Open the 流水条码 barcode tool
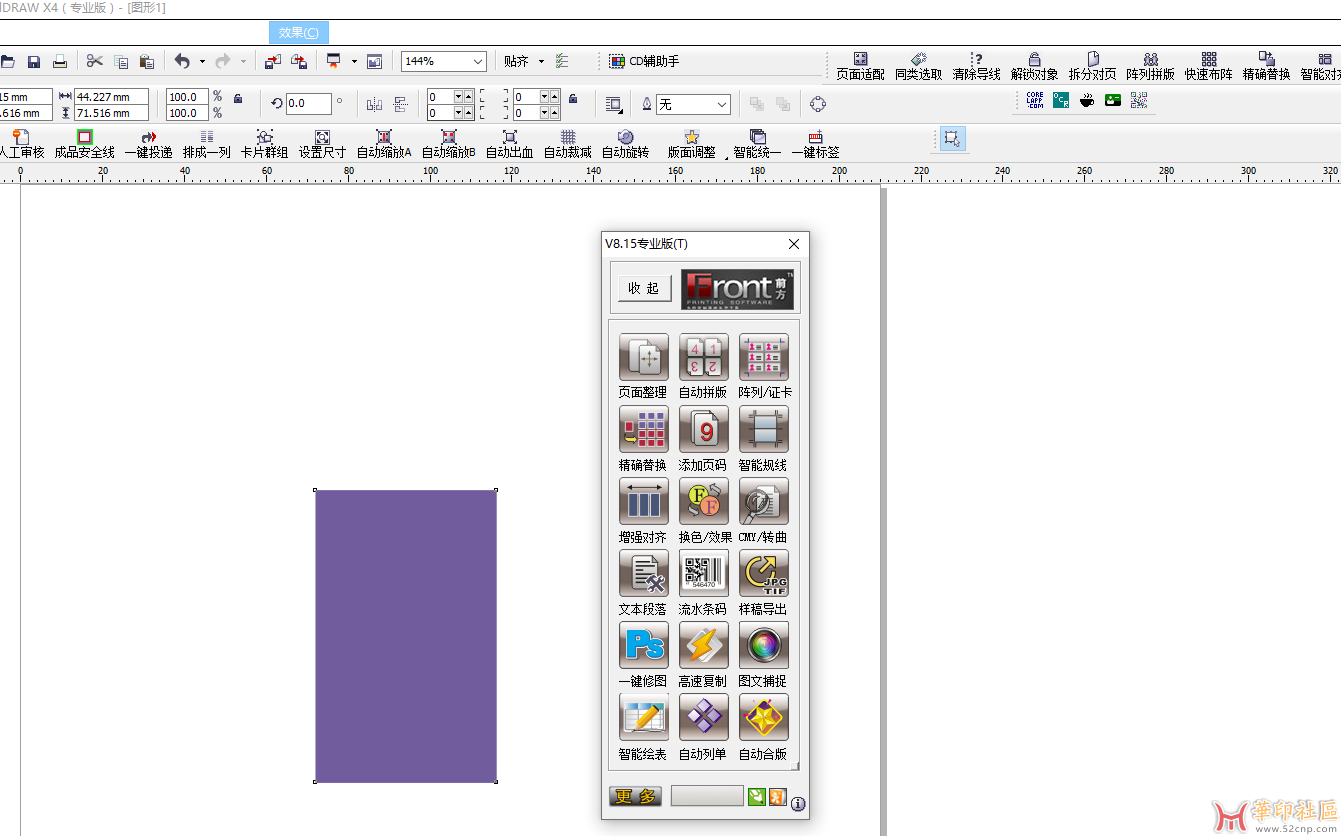The height and width of the screenshot is (836, 1341). (x=703, y=573)
